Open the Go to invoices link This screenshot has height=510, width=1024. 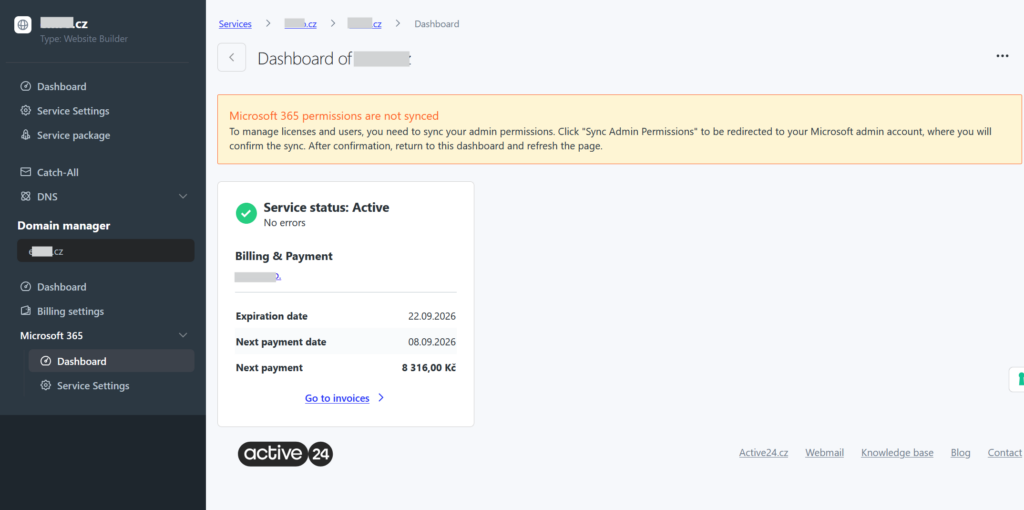click(x=337, y=398)
